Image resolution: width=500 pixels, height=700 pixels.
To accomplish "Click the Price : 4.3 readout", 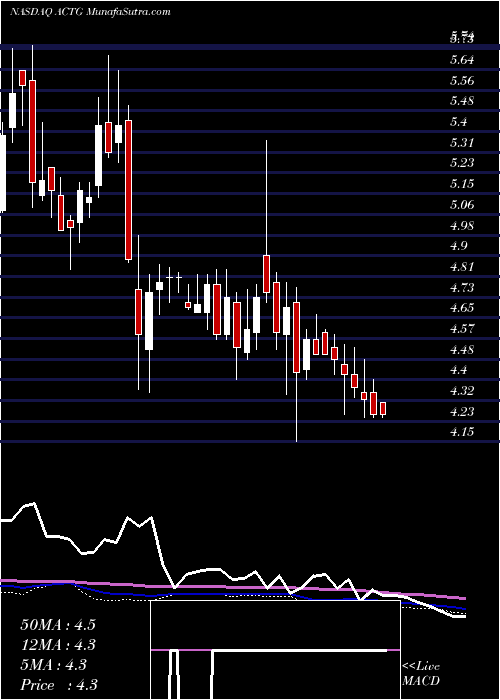I will [59, 685].
